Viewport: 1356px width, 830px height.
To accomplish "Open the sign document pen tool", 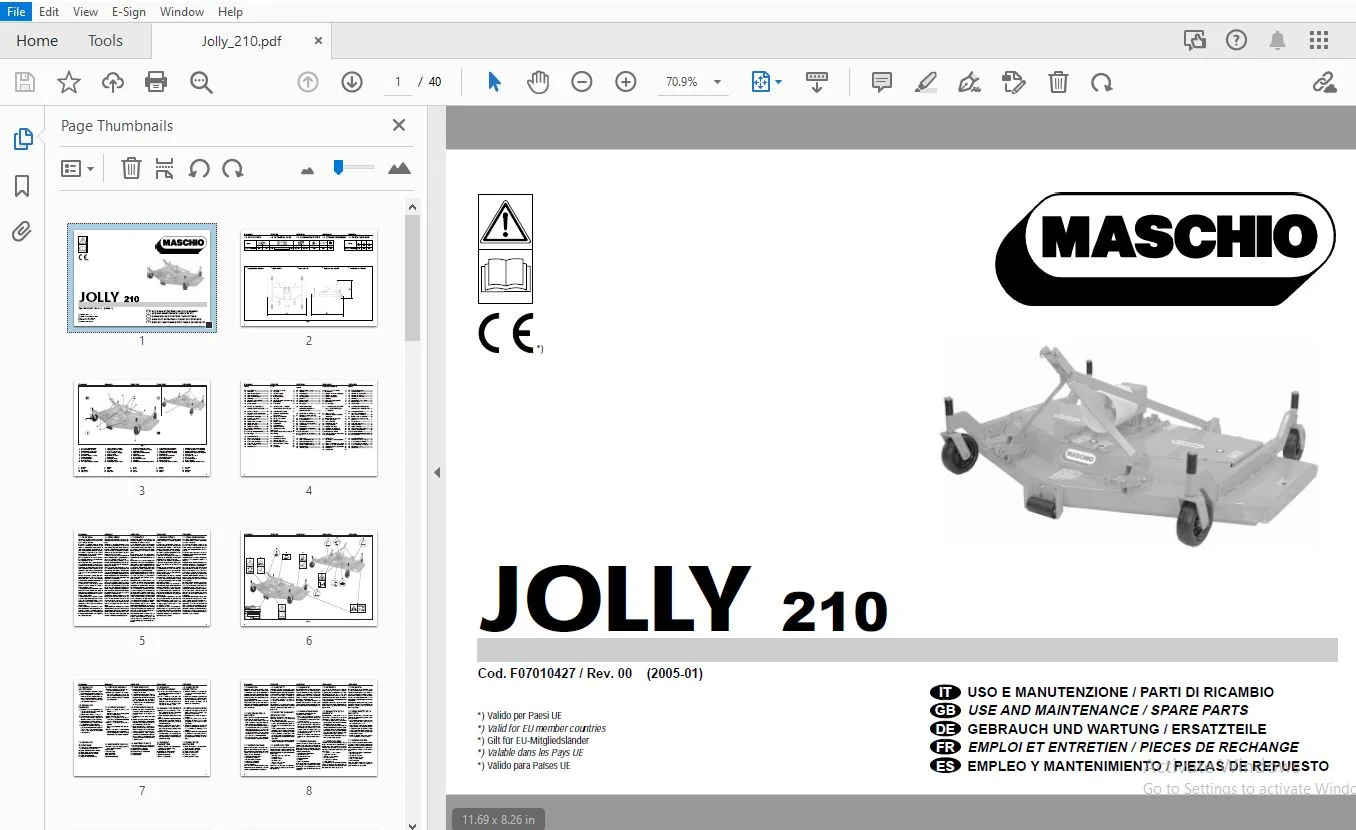I will (970, 82).
